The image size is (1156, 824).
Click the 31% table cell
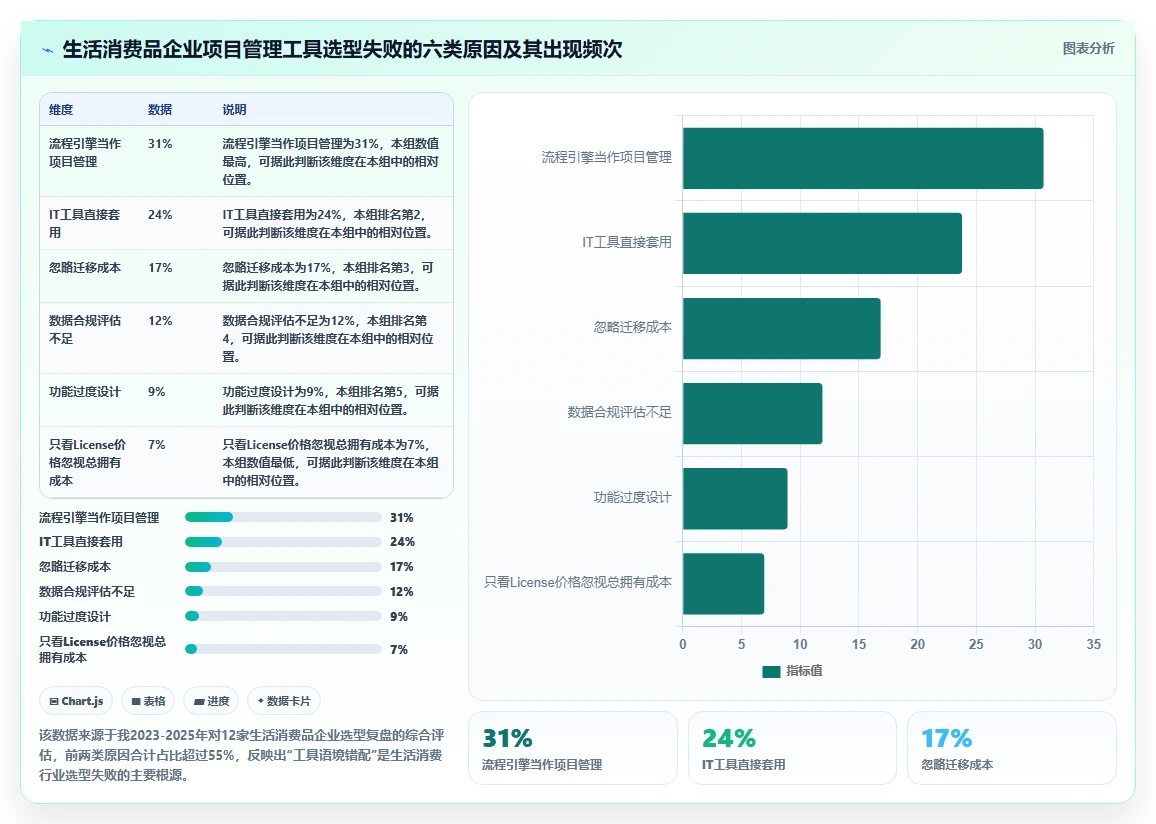(160, 144)
